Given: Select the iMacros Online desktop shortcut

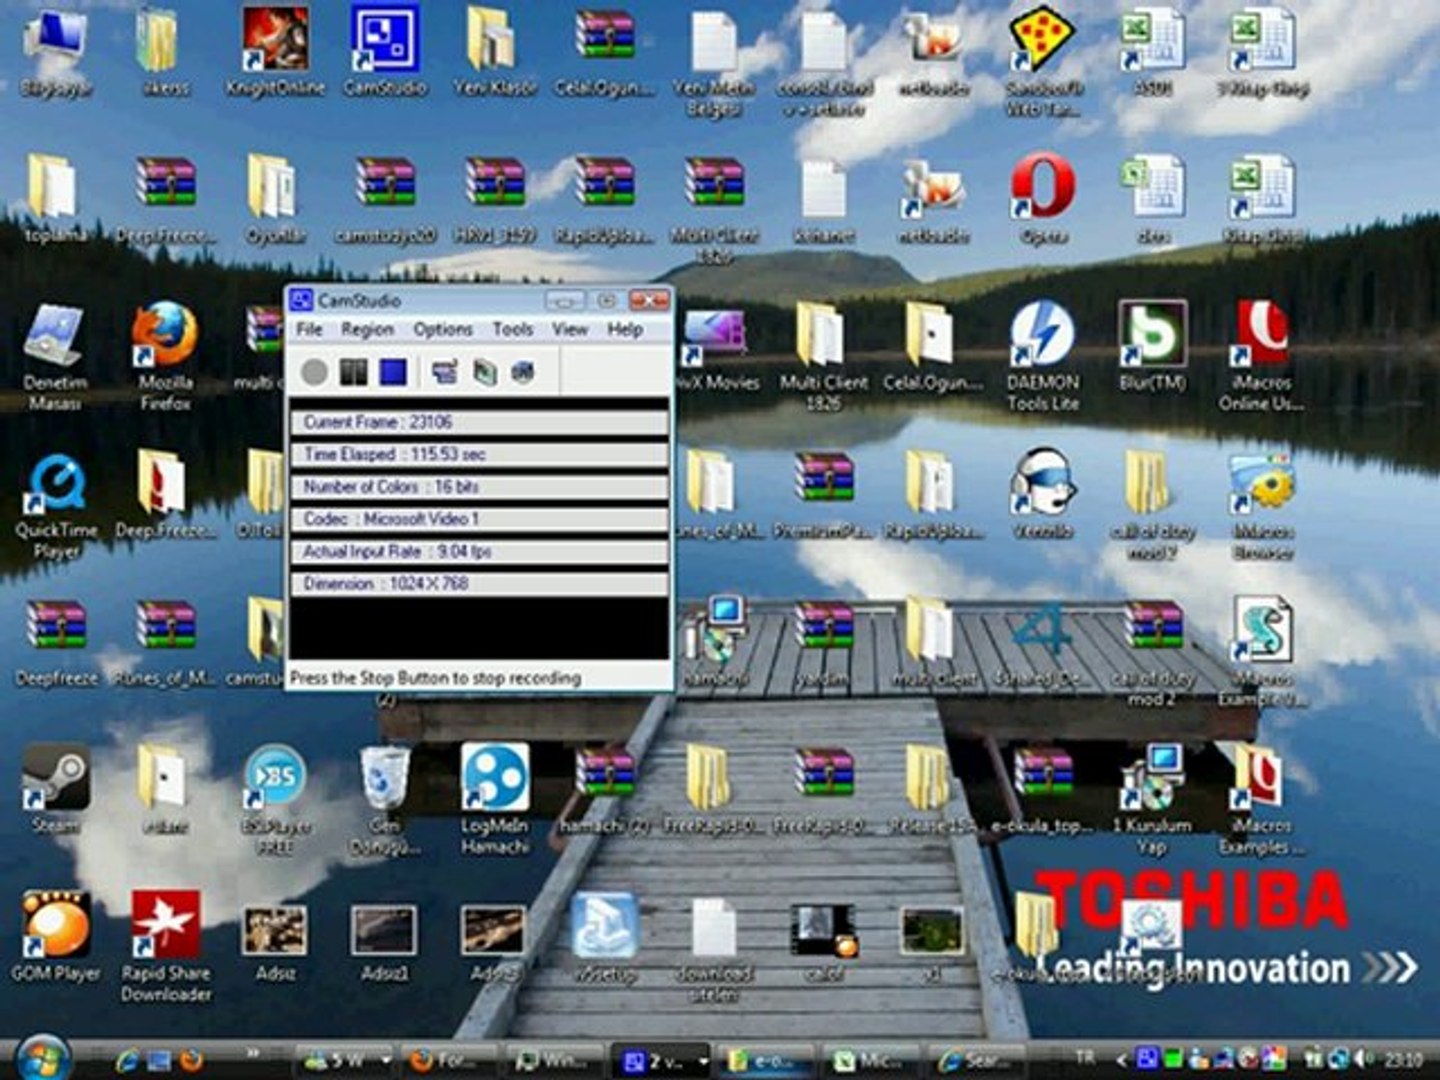Looking at the screenshot, I should [1261, 356].
